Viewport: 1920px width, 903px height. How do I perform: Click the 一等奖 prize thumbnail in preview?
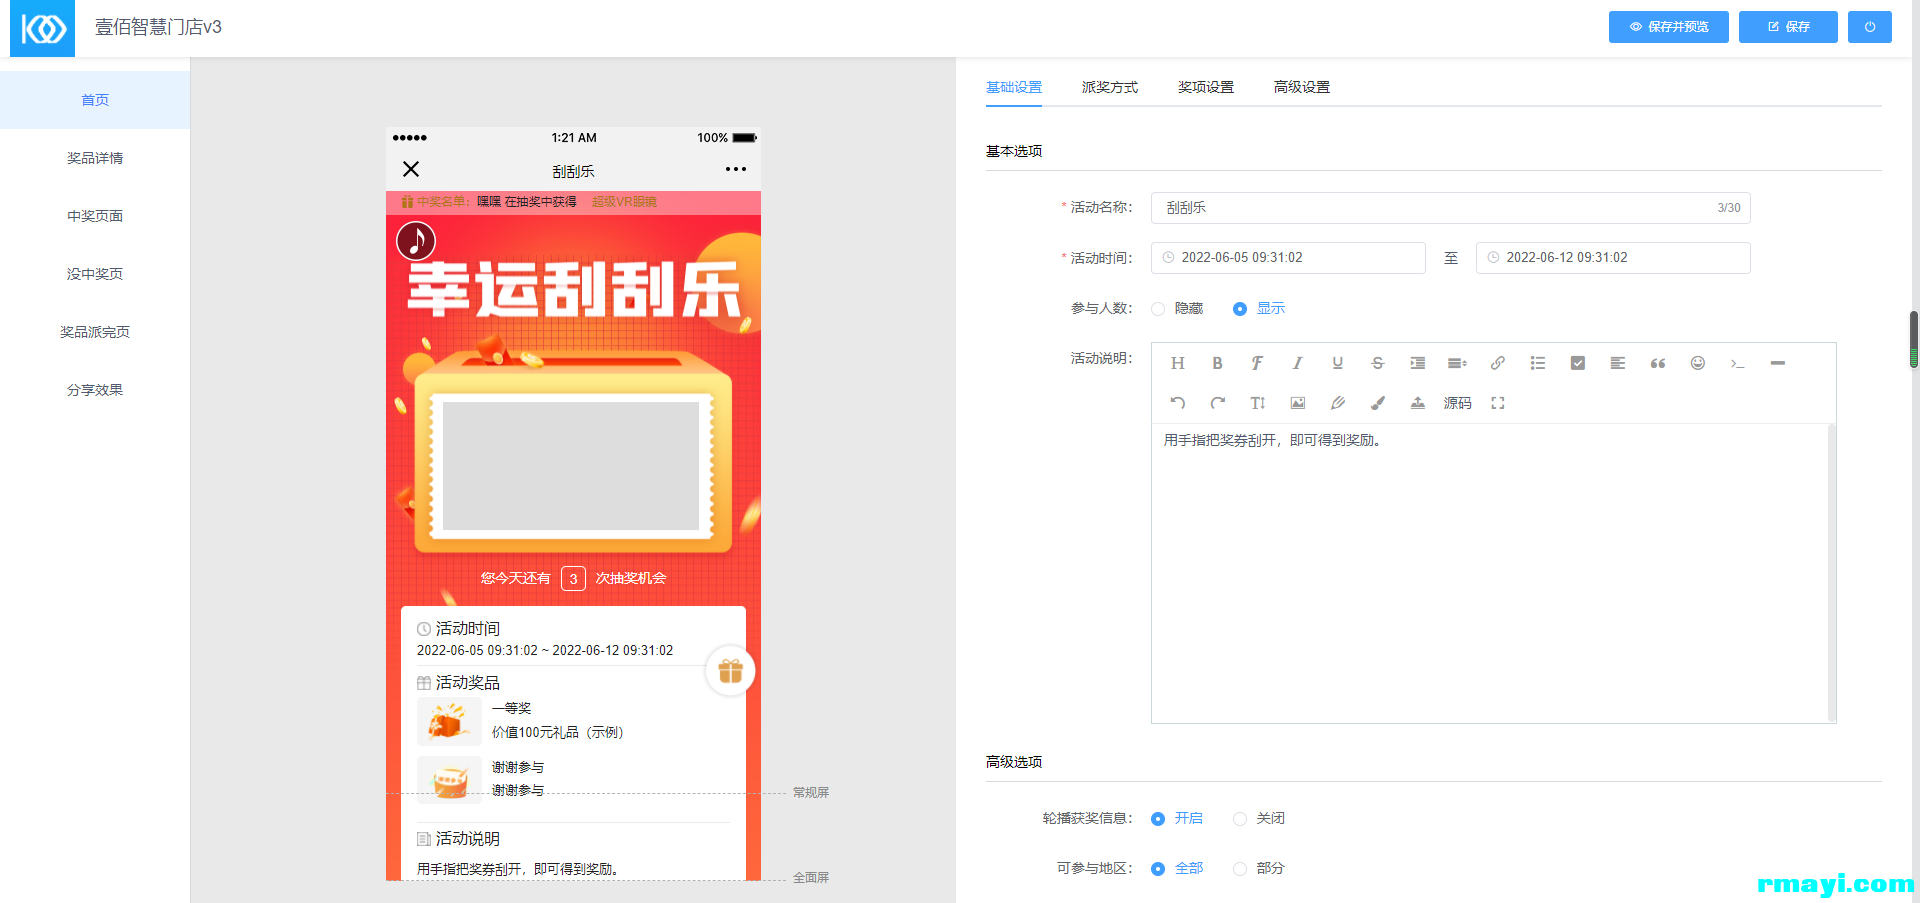coord(449,721)
